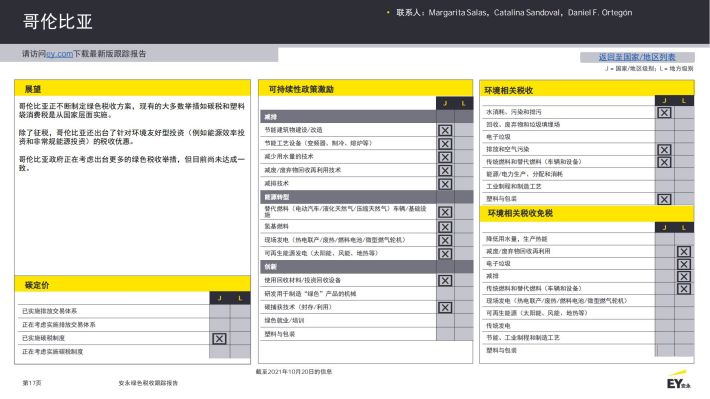Click 传统发电 row text

498,326
